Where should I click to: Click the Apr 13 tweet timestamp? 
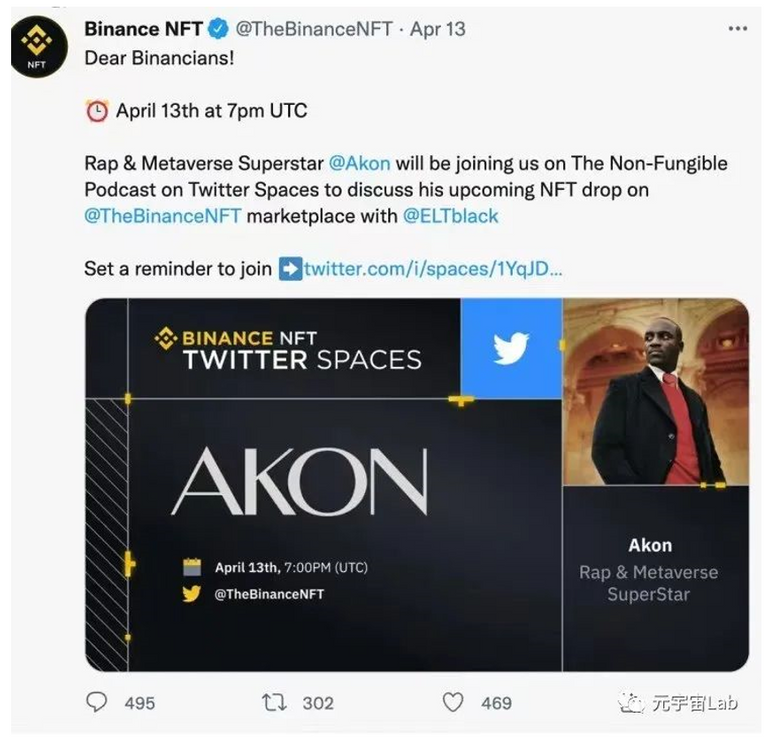438,29
